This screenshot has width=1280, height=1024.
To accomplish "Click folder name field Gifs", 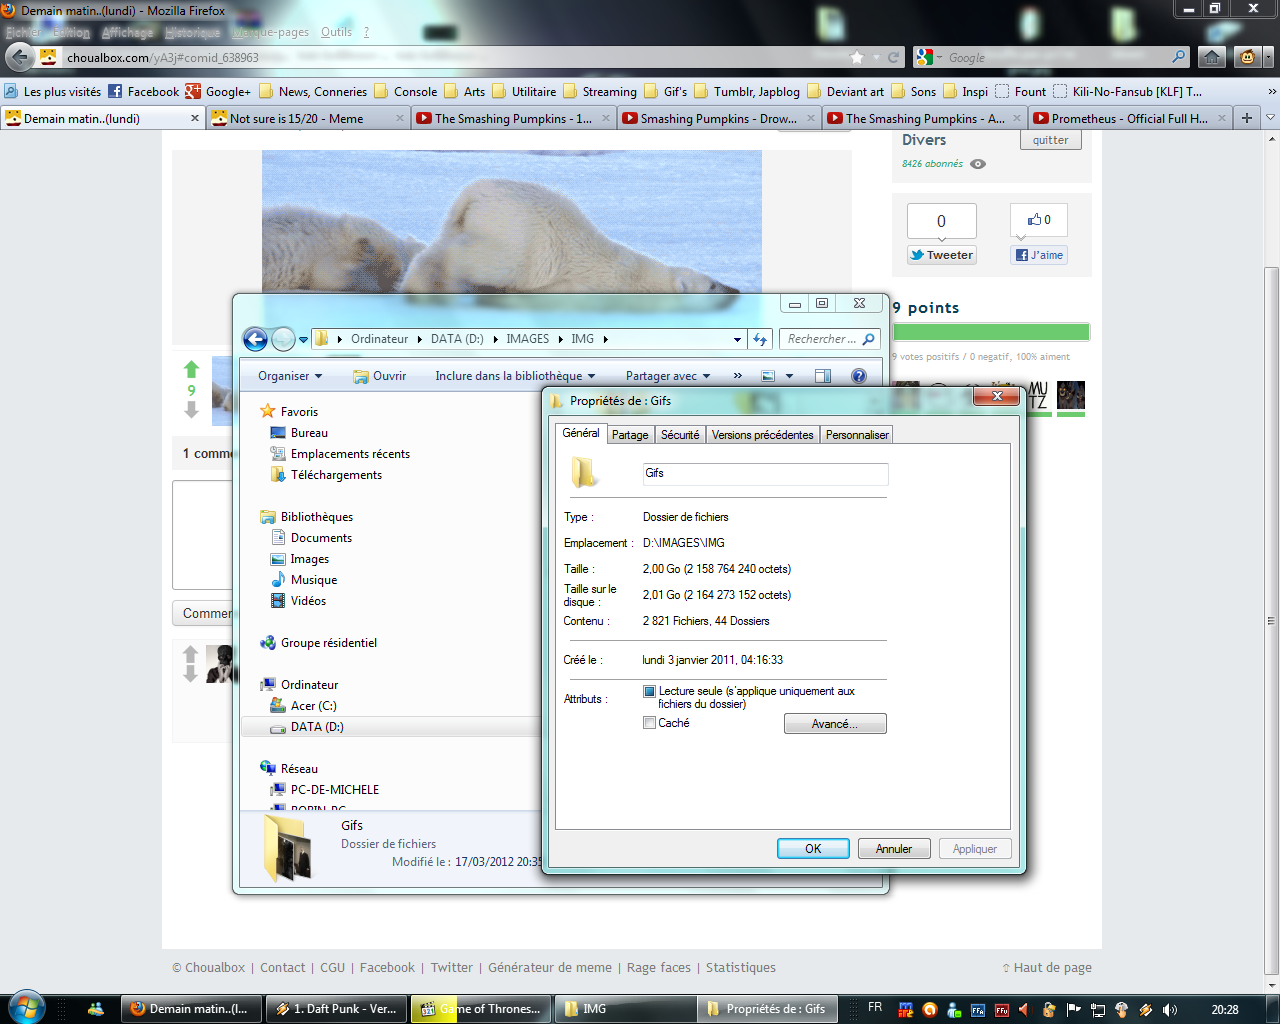I will (765, 473).
